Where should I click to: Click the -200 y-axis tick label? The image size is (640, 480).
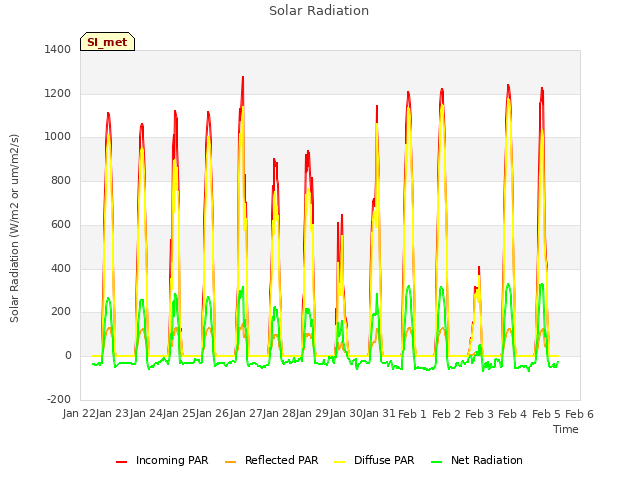[x=59, y=399]
